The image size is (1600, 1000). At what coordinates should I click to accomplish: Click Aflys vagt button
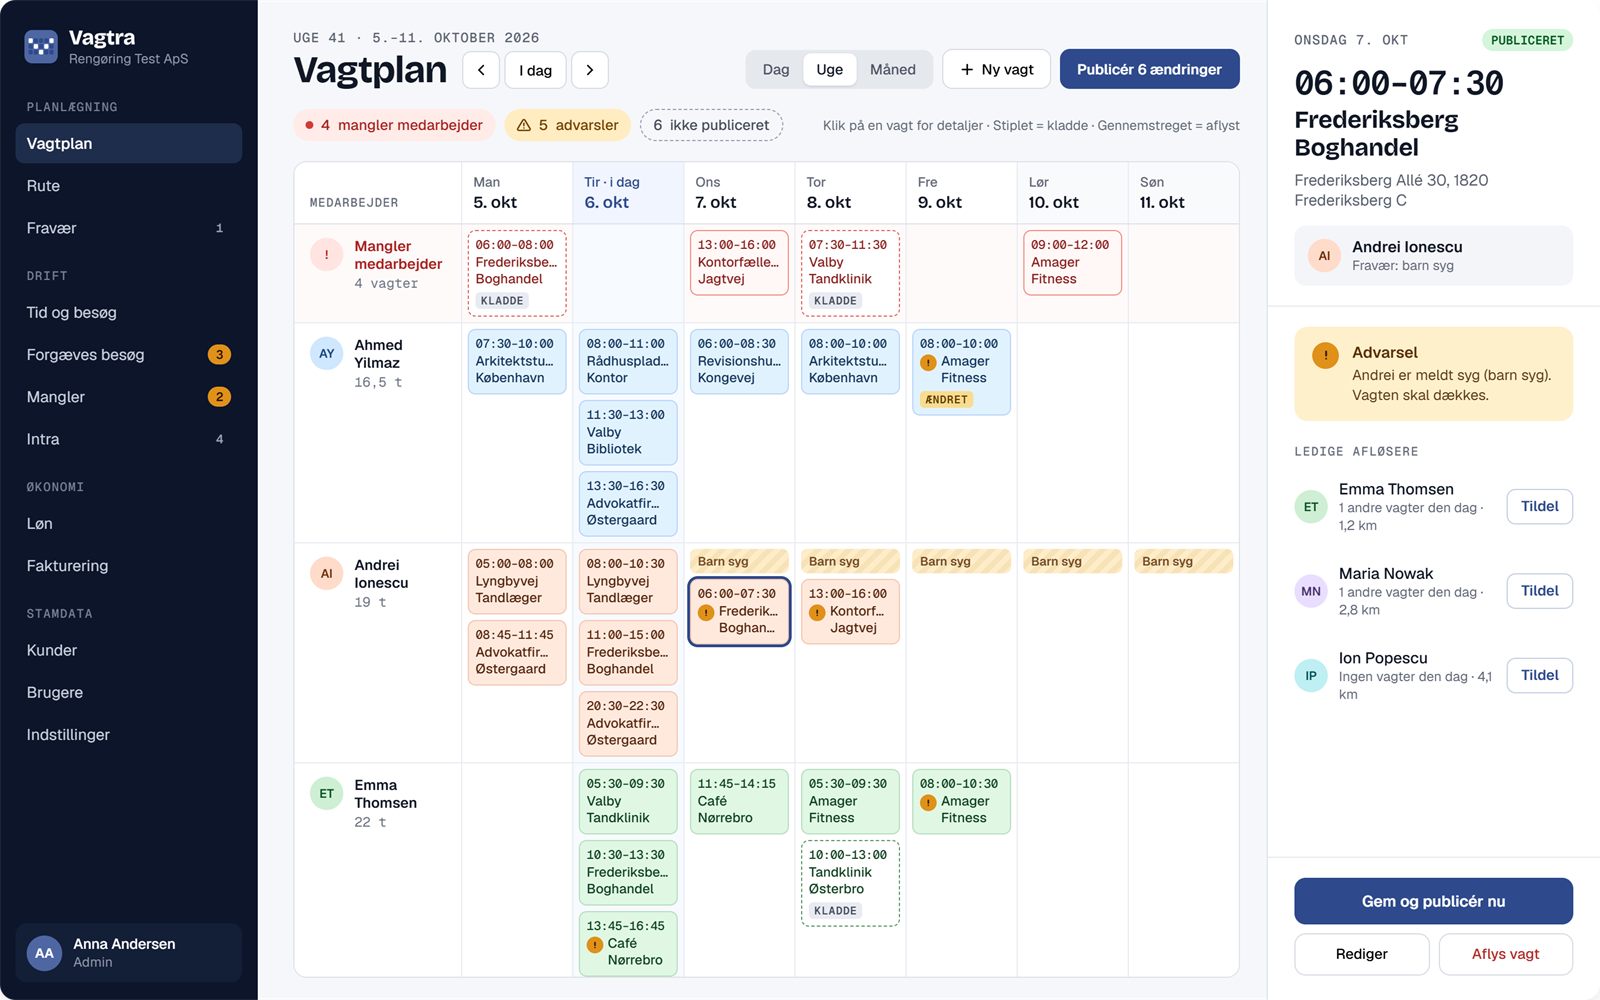click(x=1505, y=954)
